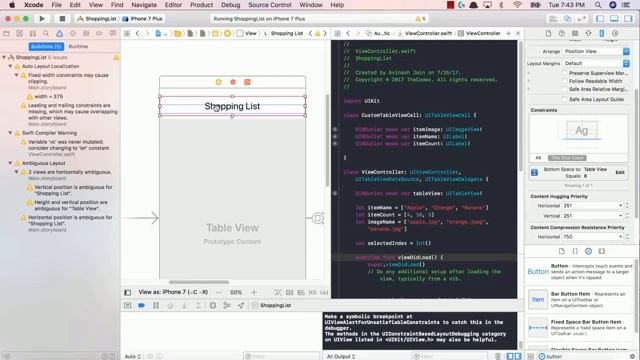Viewport: 640px width, 360px height.
Task: Click the Exit icon in scene dock
Action: [247, 82]
